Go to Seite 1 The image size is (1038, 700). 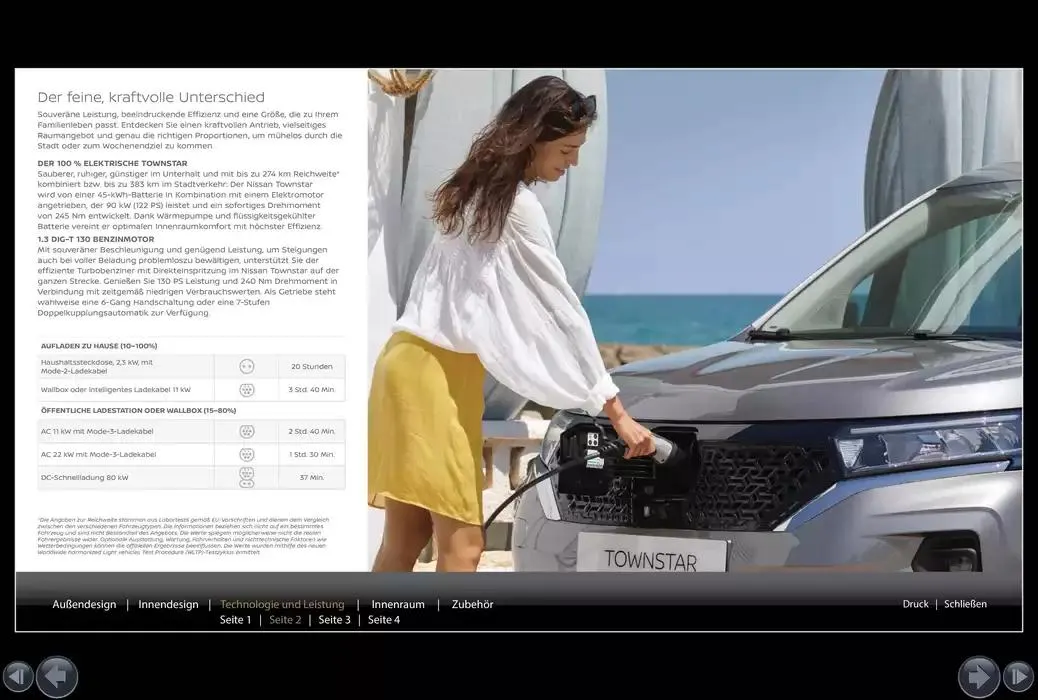coord(236,619)
